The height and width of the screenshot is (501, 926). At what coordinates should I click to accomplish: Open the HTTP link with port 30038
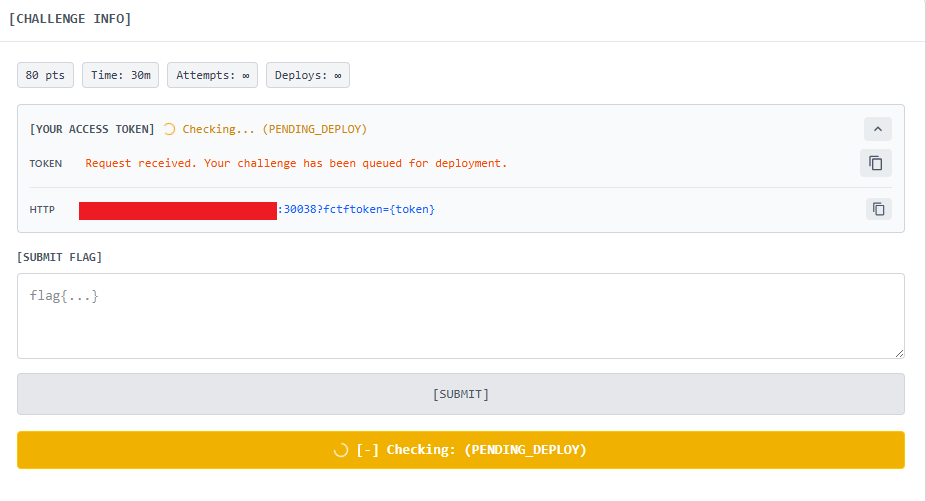click(x=257, y=210)
